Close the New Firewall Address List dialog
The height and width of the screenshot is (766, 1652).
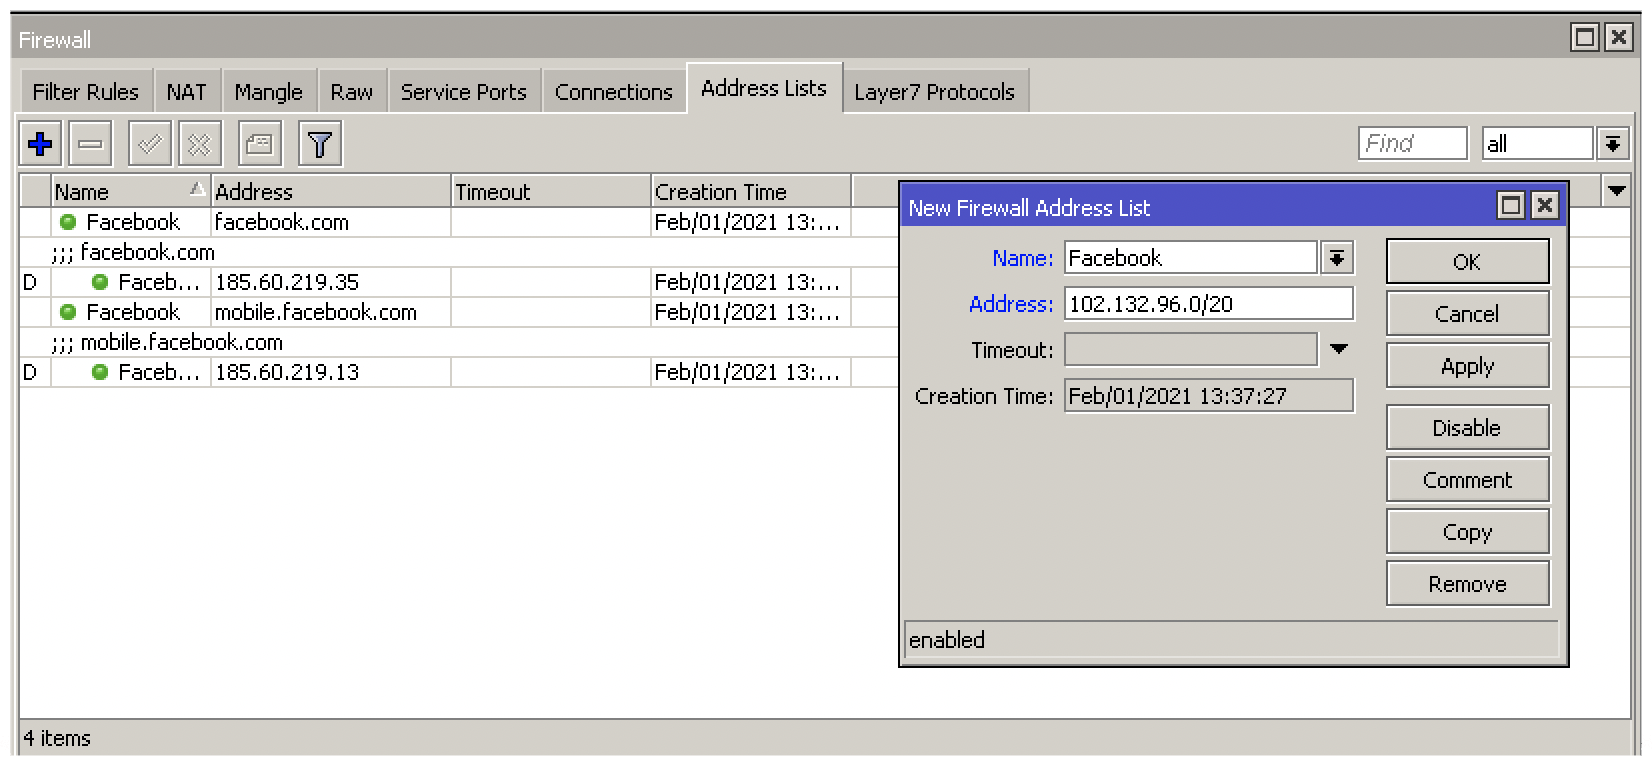tap(1544, 205)
